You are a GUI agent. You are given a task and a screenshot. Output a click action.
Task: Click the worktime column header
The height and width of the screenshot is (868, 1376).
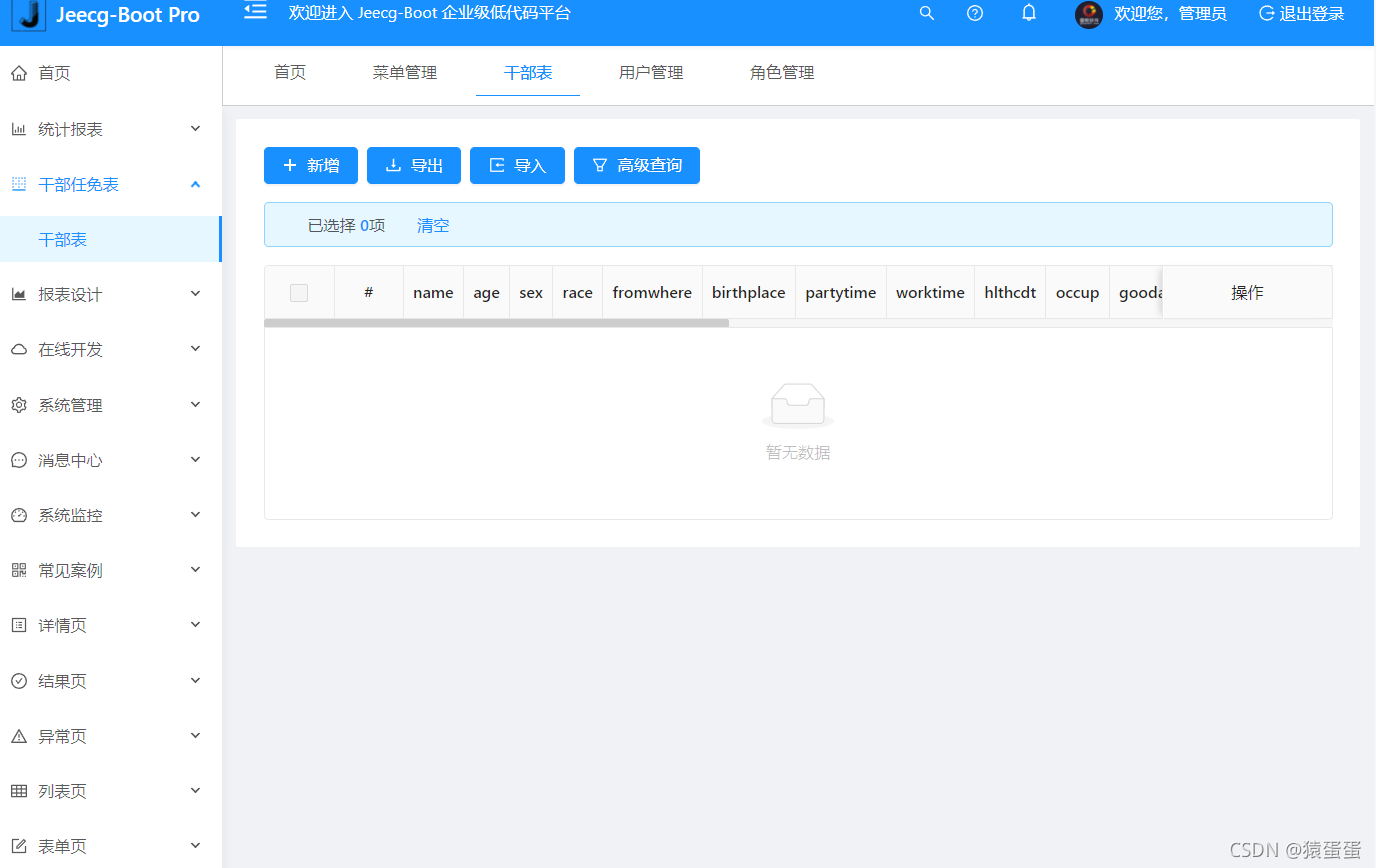click(930, 293)
